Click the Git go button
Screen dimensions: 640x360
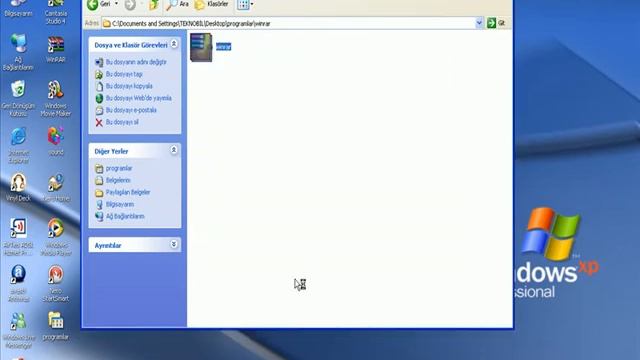[496, 23]
